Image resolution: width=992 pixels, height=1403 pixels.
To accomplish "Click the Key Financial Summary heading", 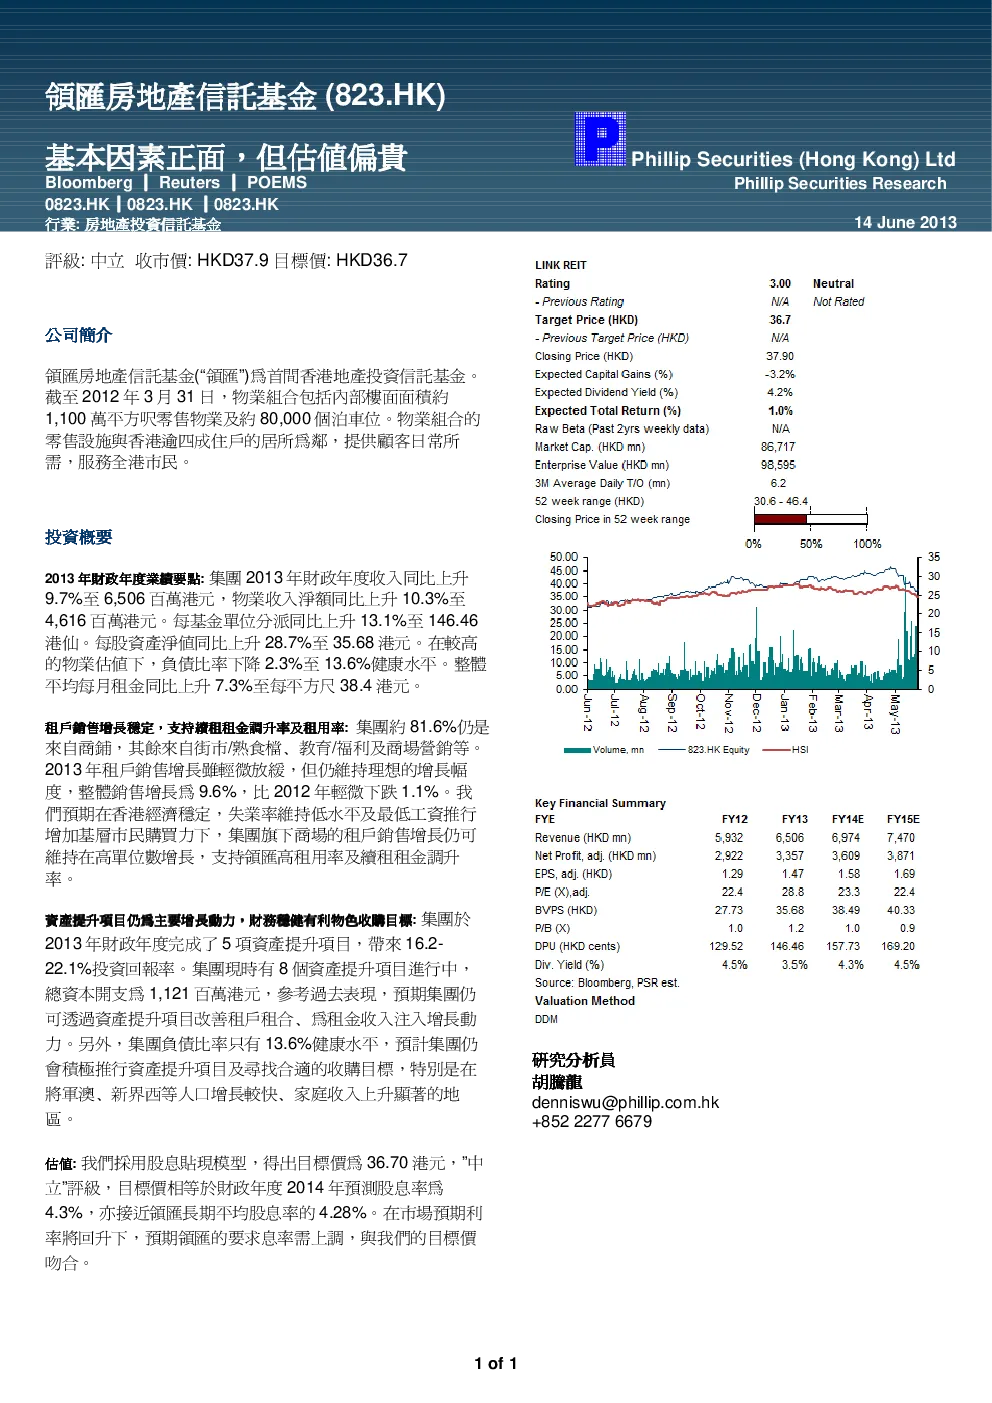I will tap(600, 803).
